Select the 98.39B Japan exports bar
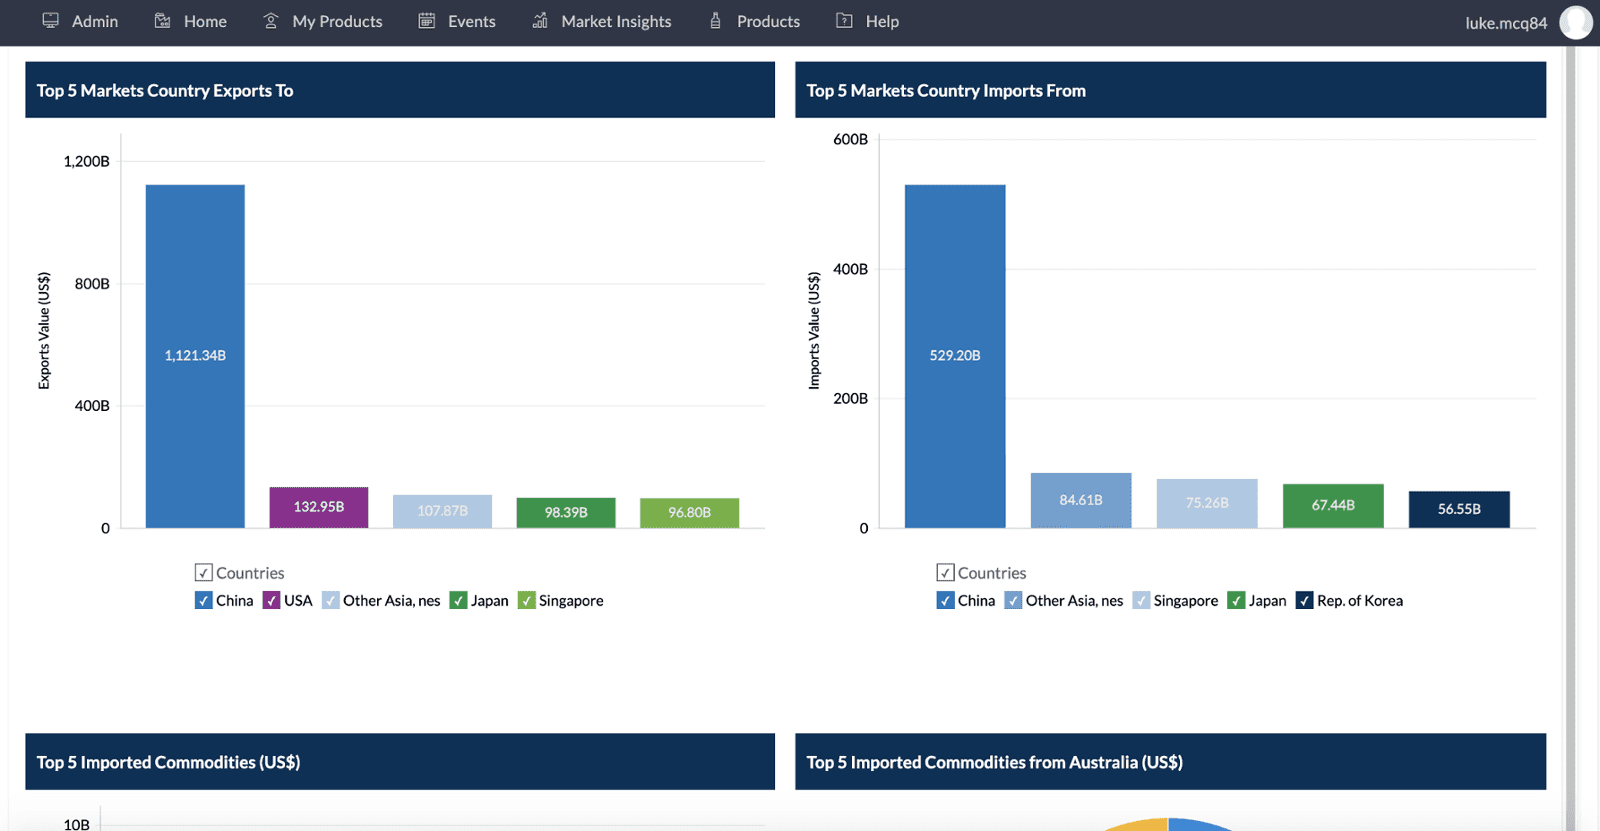Screen dimensions: 1600x831 coord(566,512)
